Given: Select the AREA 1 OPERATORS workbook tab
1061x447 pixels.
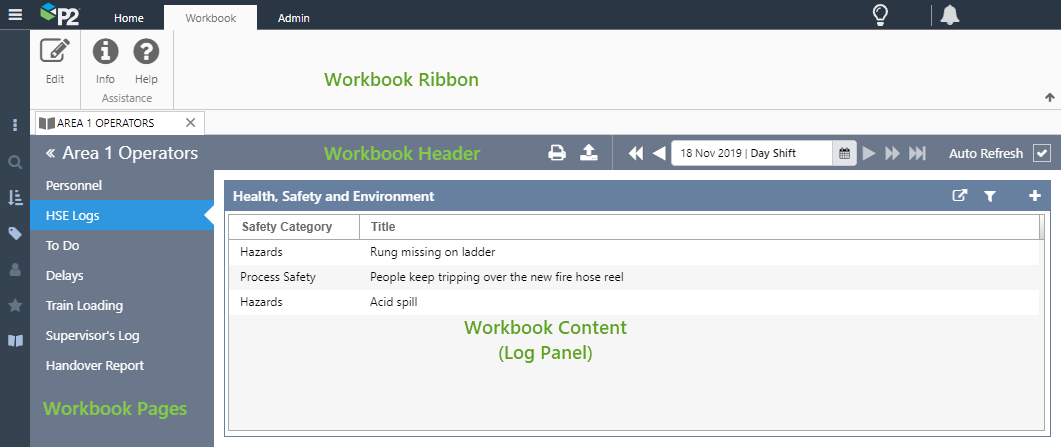Looking at the screenshot, I should pos(120,123).
